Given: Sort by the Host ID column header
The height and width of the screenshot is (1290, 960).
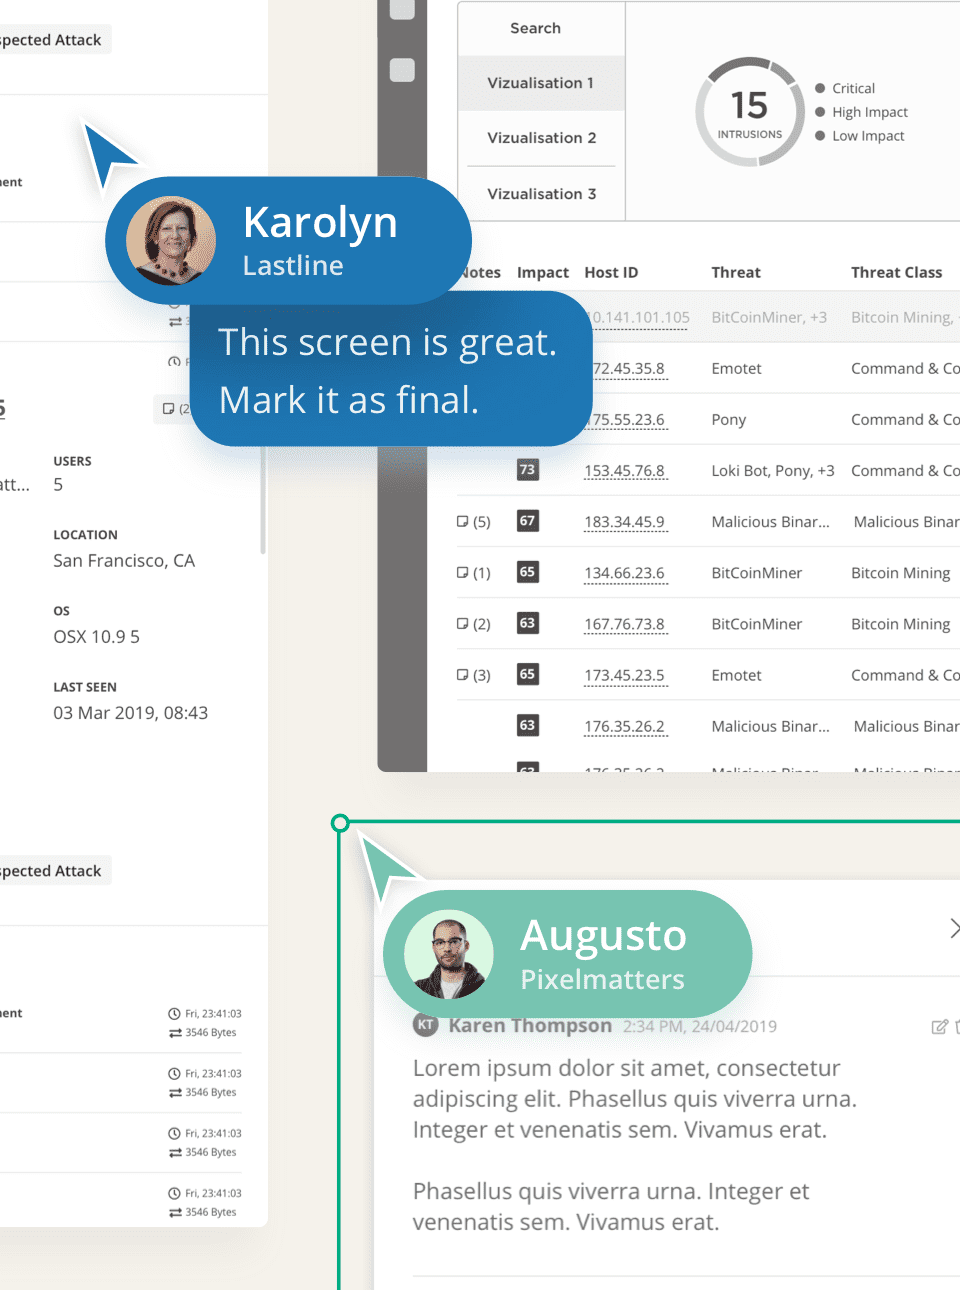Looking at the screenshot, I should pos(611,272).
